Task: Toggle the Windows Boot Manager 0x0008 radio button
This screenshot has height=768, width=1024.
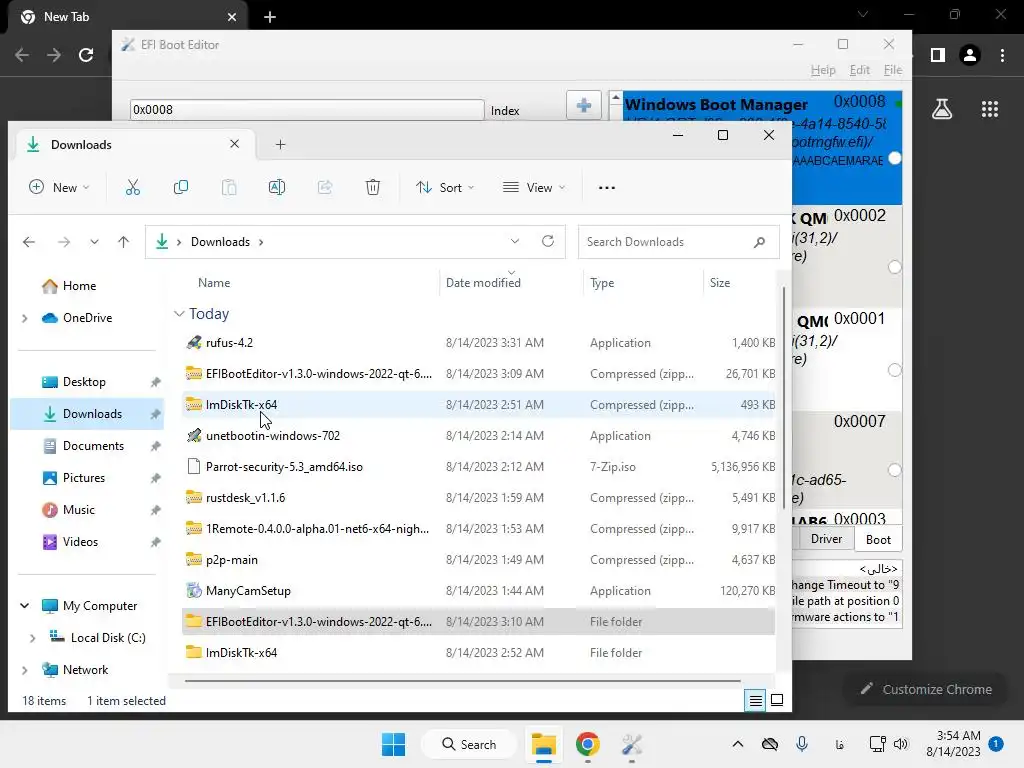Action: pyautogui.click(x=895, y=158)
